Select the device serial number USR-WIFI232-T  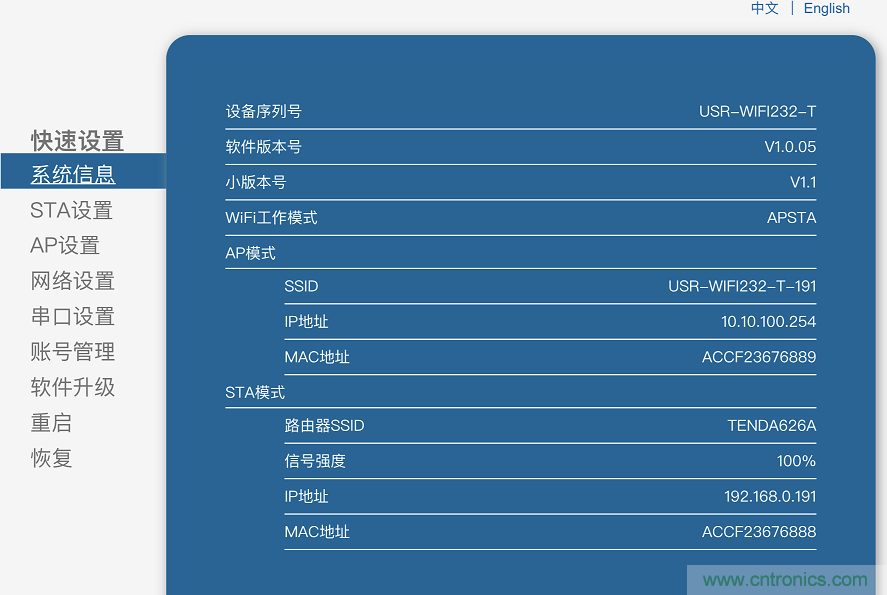[x=758, y=111]
